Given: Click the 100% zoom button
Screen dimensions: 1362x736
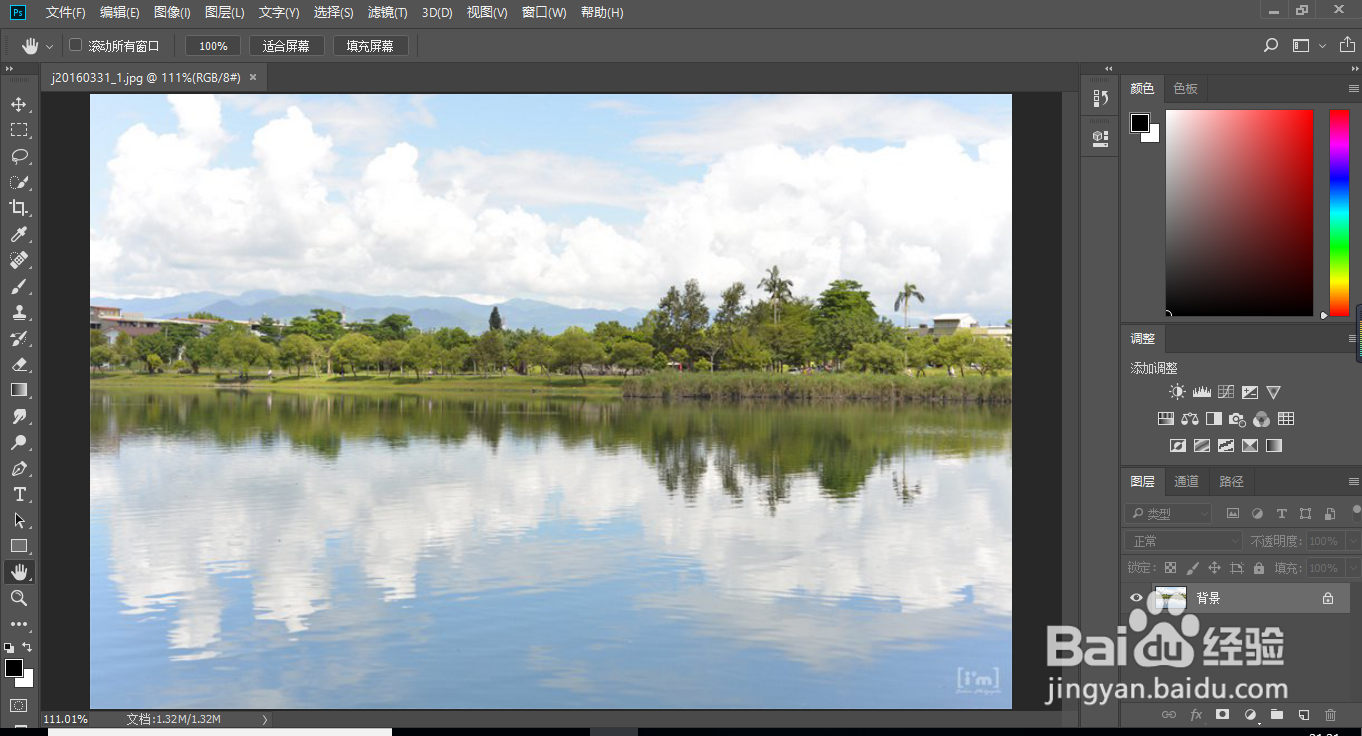Looking at the screenshot, I should pyautogui.click(x=213, y=46).
